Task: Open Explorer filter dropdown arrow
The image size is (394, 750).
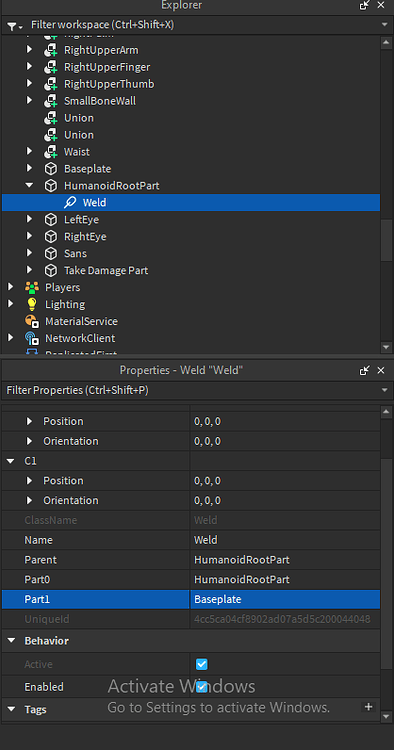Action: [x=384, y=25]
